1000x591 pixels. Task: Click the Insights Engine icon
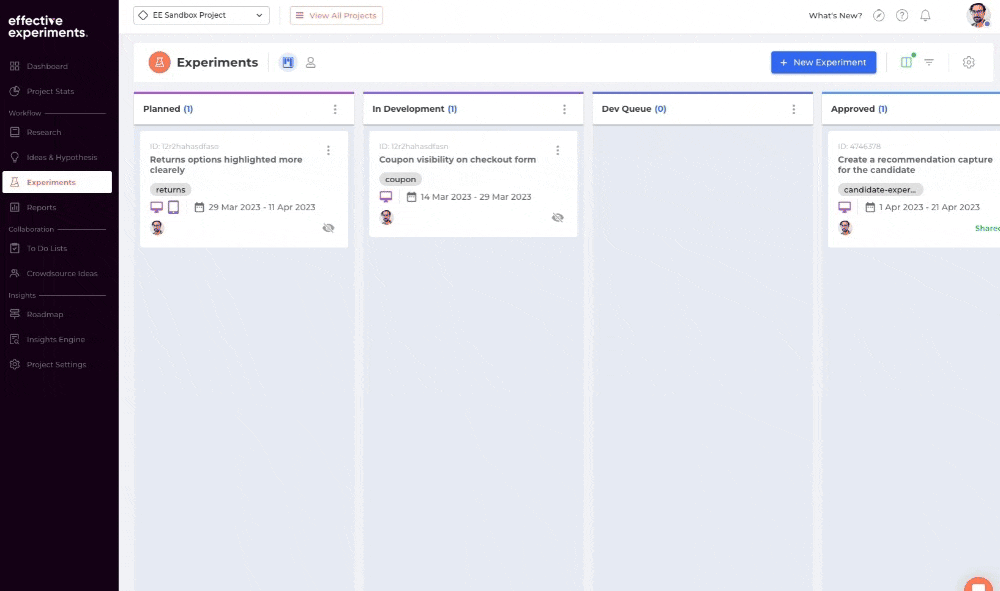click(x=15, y=339)
